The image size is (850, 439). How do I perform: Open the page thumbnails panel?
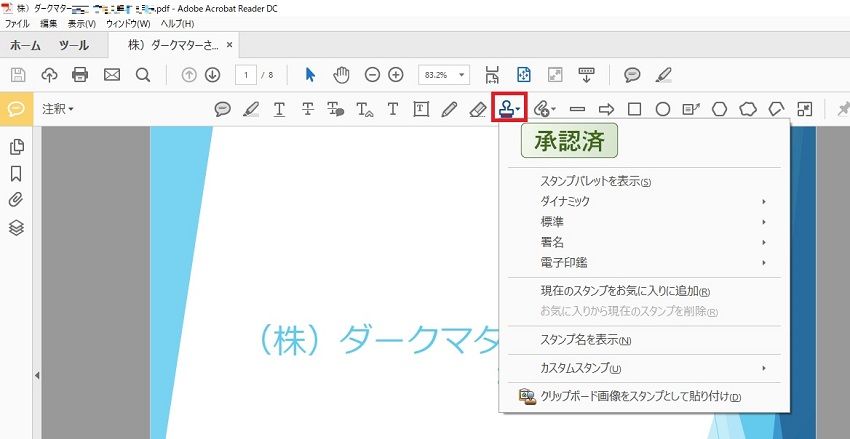pyautogui.click(x=16, y=147)
